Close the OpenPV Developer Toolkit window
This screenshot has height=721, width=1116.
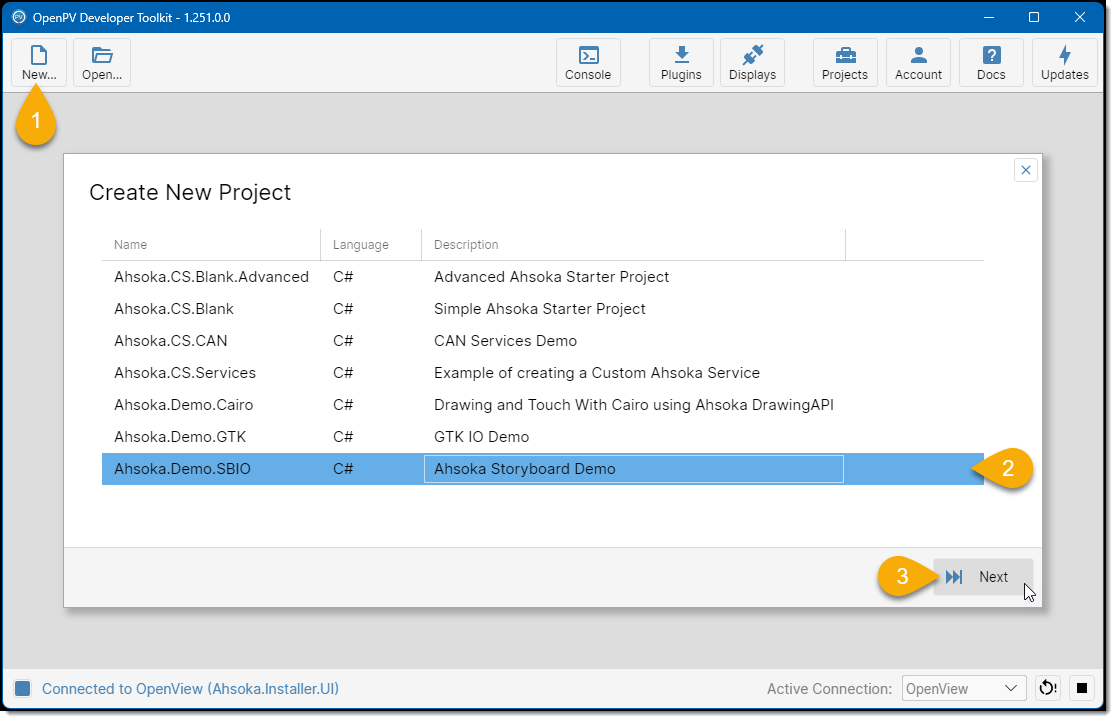[x=1080, y=17]
